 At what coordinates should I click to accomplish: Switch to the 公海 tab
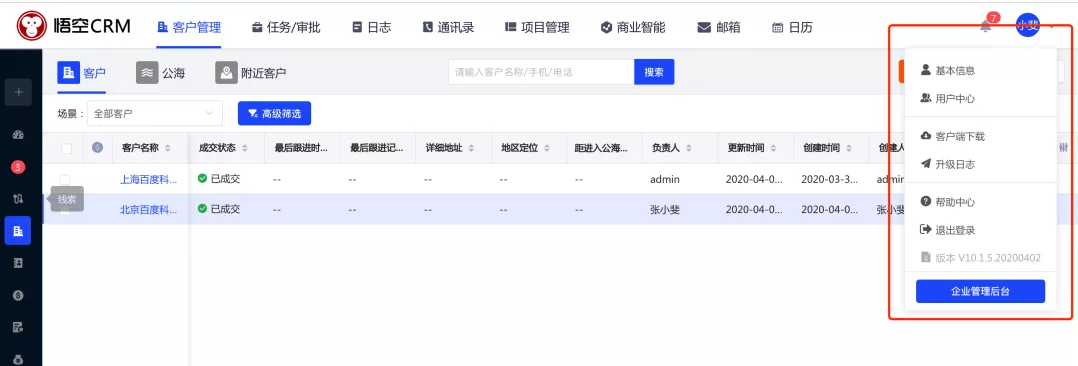pos(161,73)
